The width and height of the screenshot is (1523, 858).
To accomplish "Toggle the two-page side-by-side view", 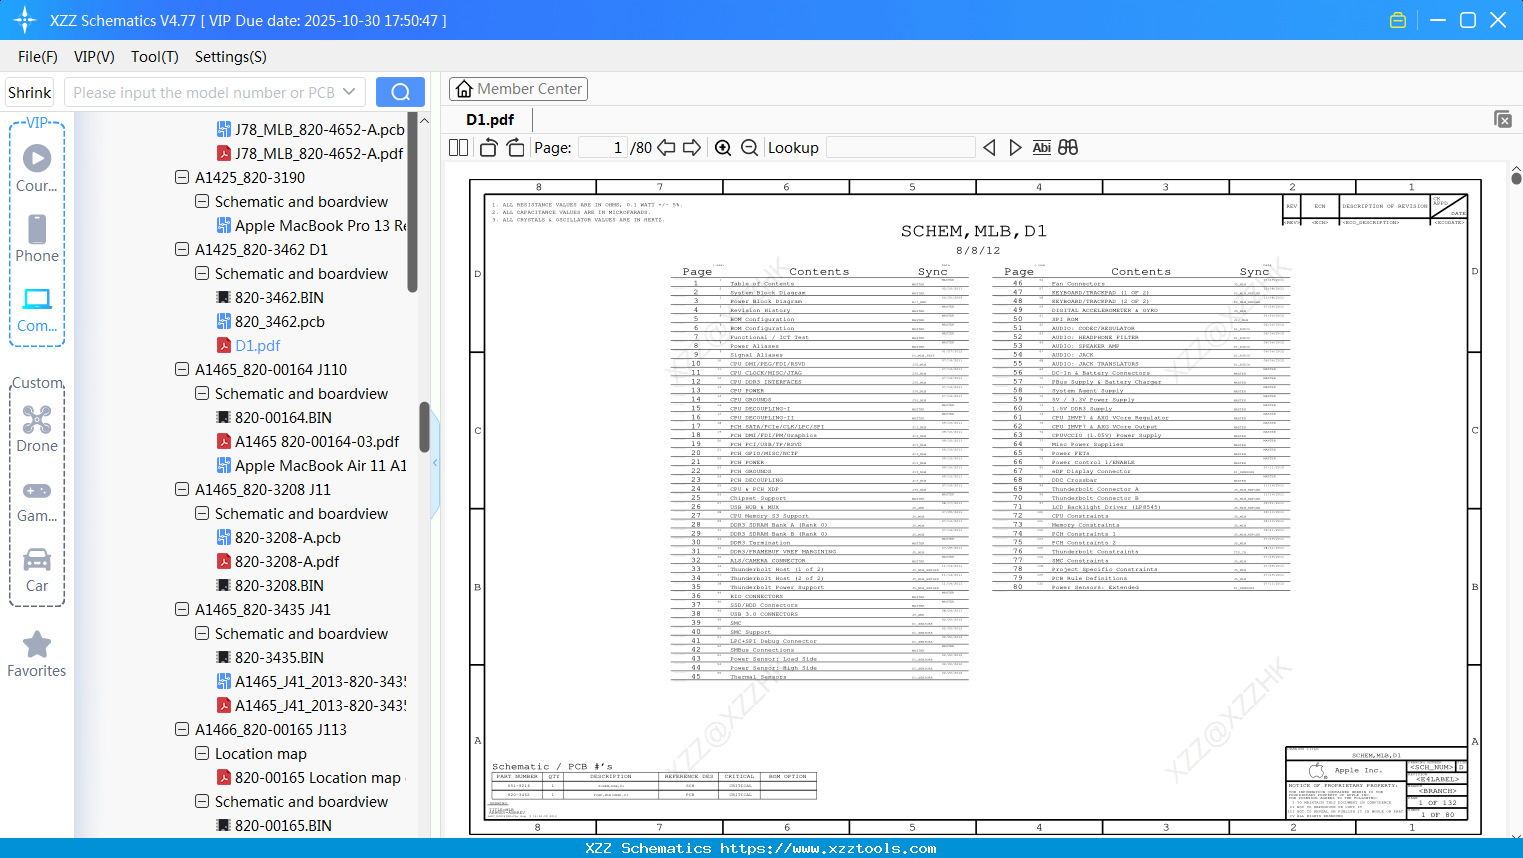I will 459,148.
